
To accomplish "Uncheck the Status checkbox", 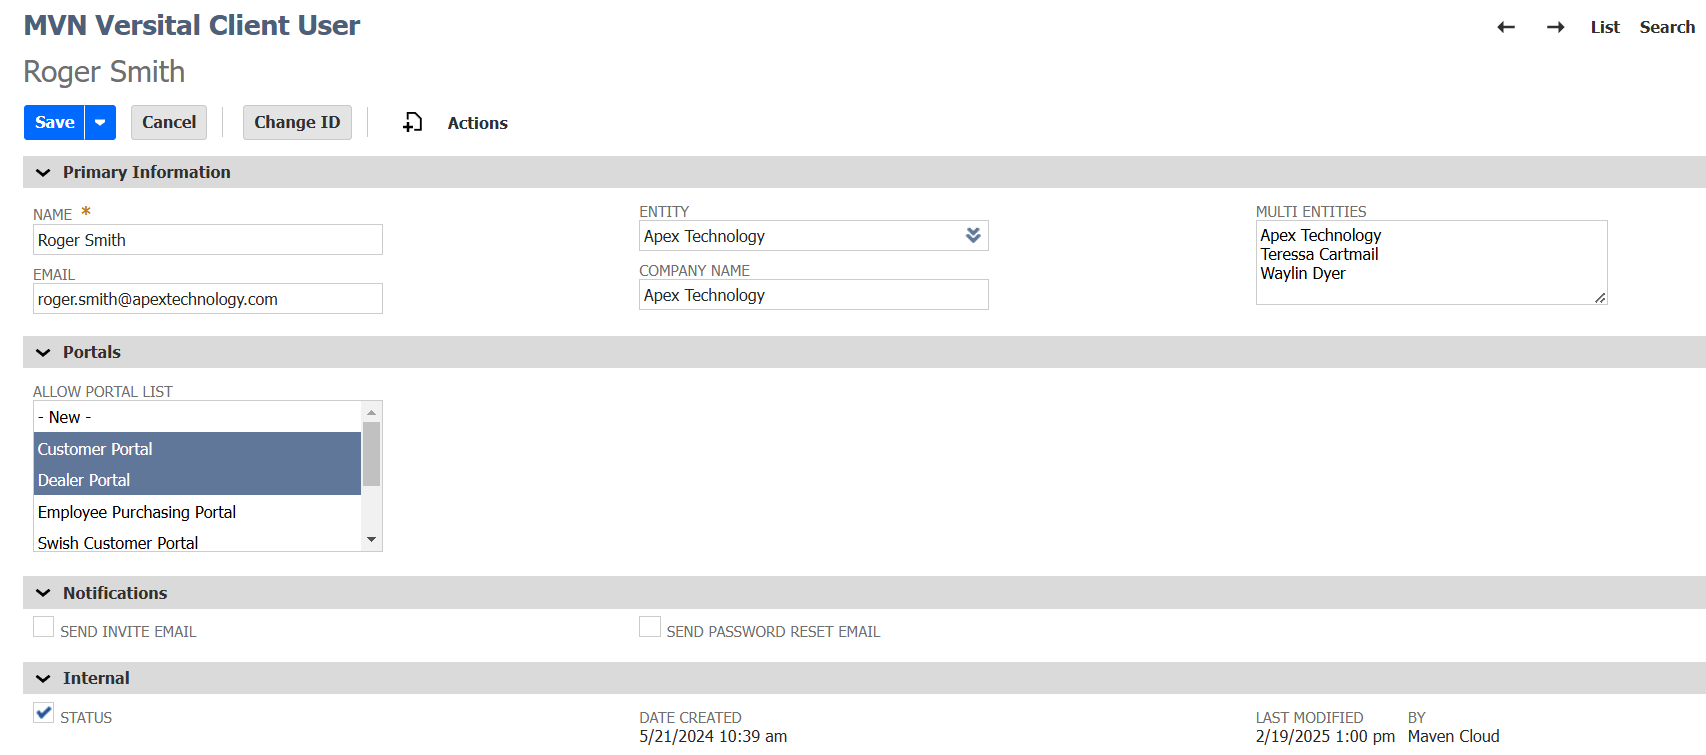I will point(44,713).
